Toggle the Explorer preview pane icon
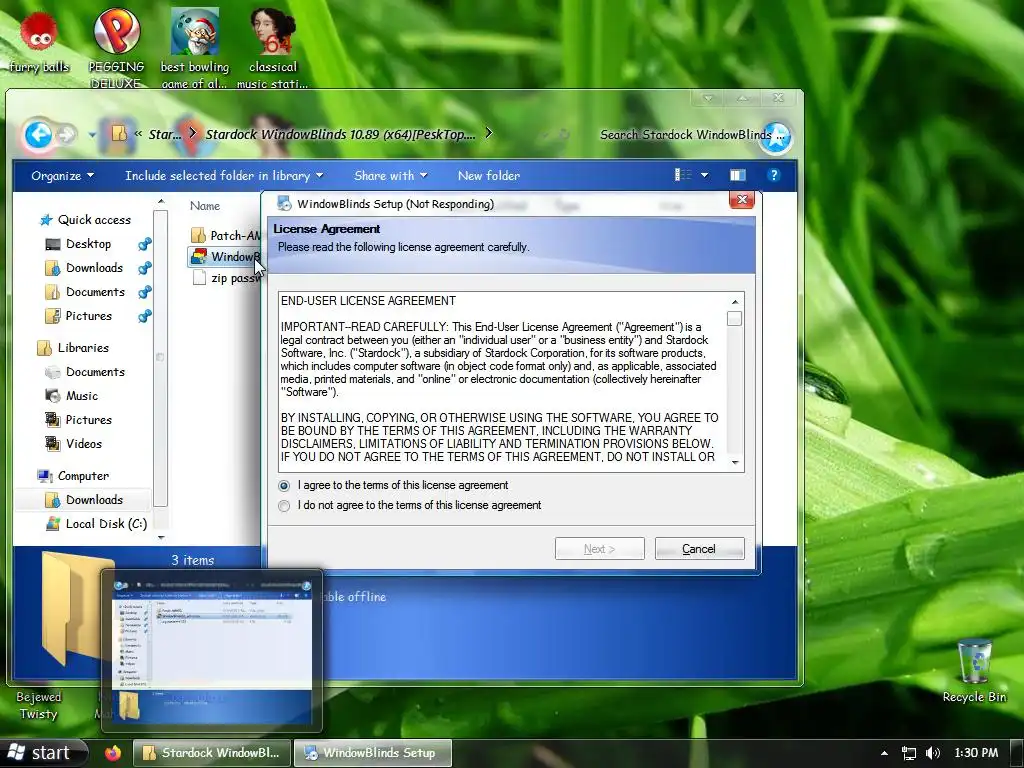The width and height of the screenshot is (1024, 768). [x=738, y=175]
